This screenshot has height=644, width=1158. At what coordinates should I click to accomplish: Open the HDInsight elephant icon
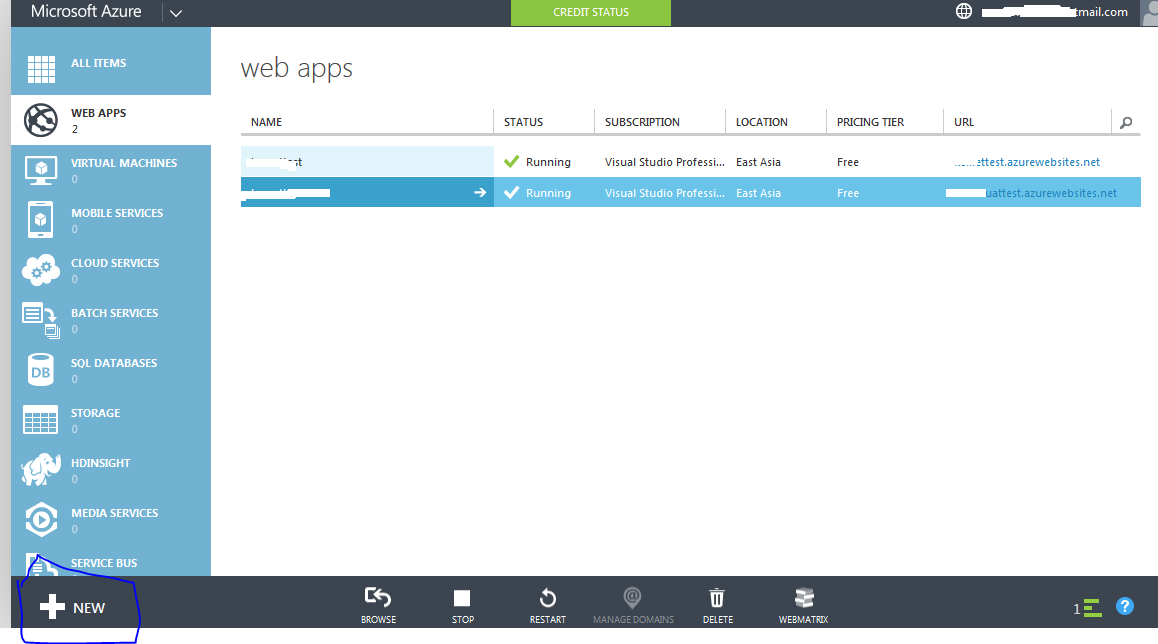pyautogui.click(x=41, y=470)
